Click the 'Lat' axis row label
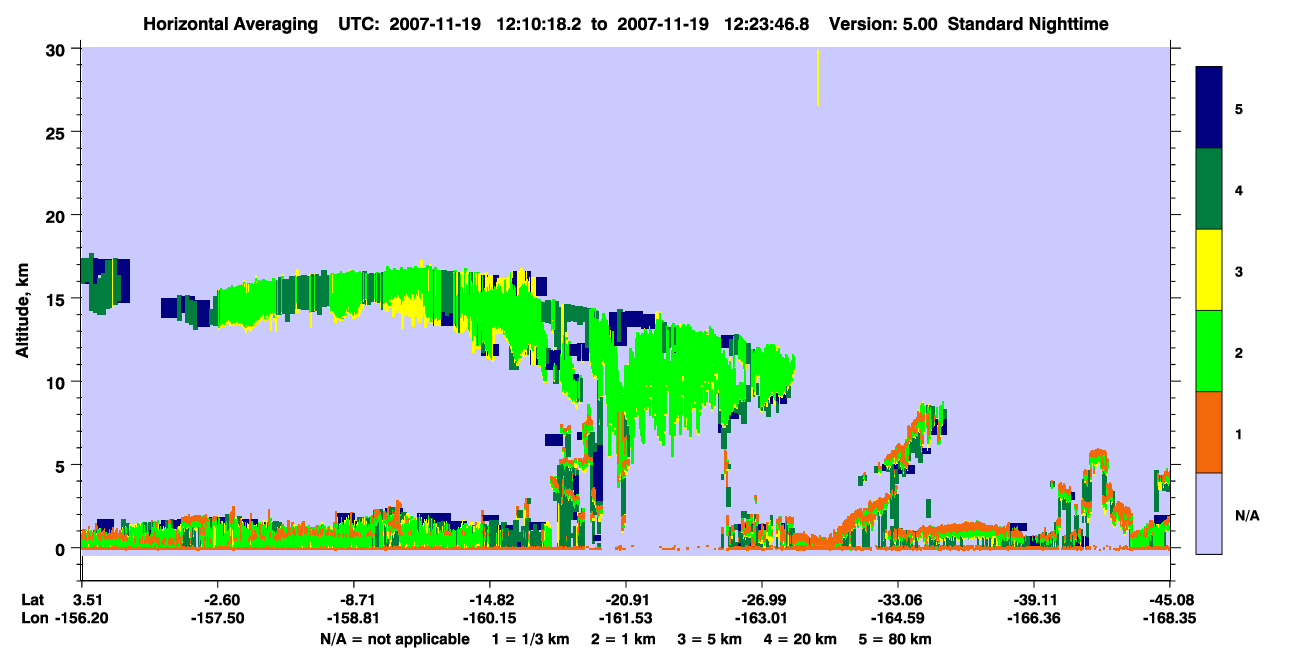The height and width of the screenshot is (667, 1300). tap(33, 599)
